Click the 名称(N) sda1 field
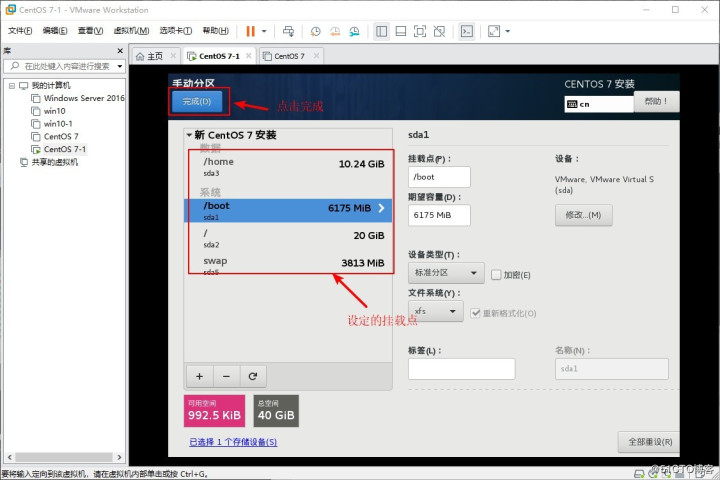Screen dimensions: 720x480 coord(612,369)
